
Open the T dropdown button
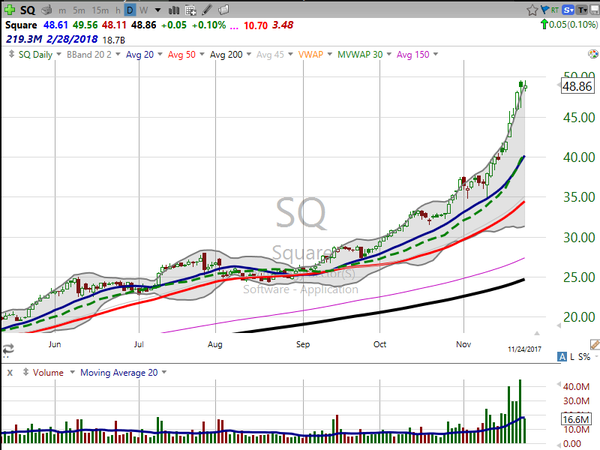(x=582, y=10)
